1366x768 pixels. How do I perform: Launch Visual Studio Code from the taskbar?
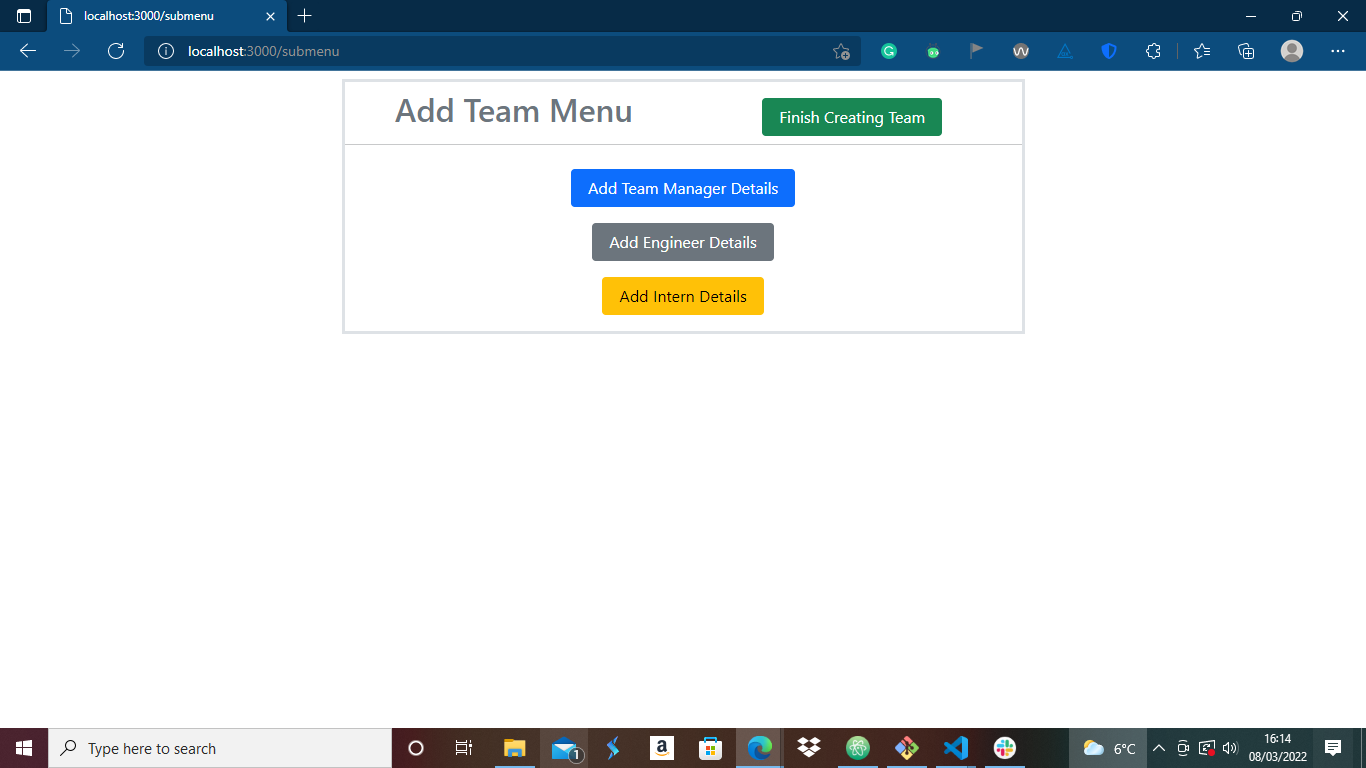click(x=955, y=747)
